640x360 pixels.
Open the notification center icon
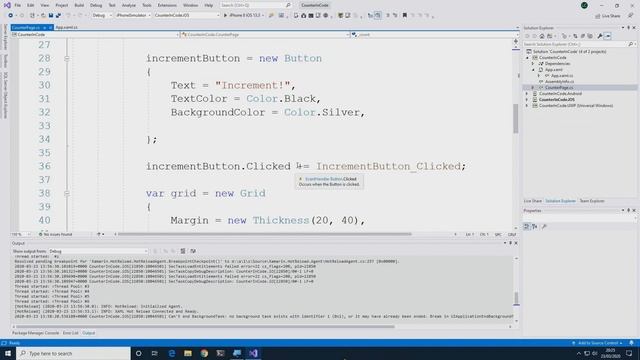(x=629, y=353)
